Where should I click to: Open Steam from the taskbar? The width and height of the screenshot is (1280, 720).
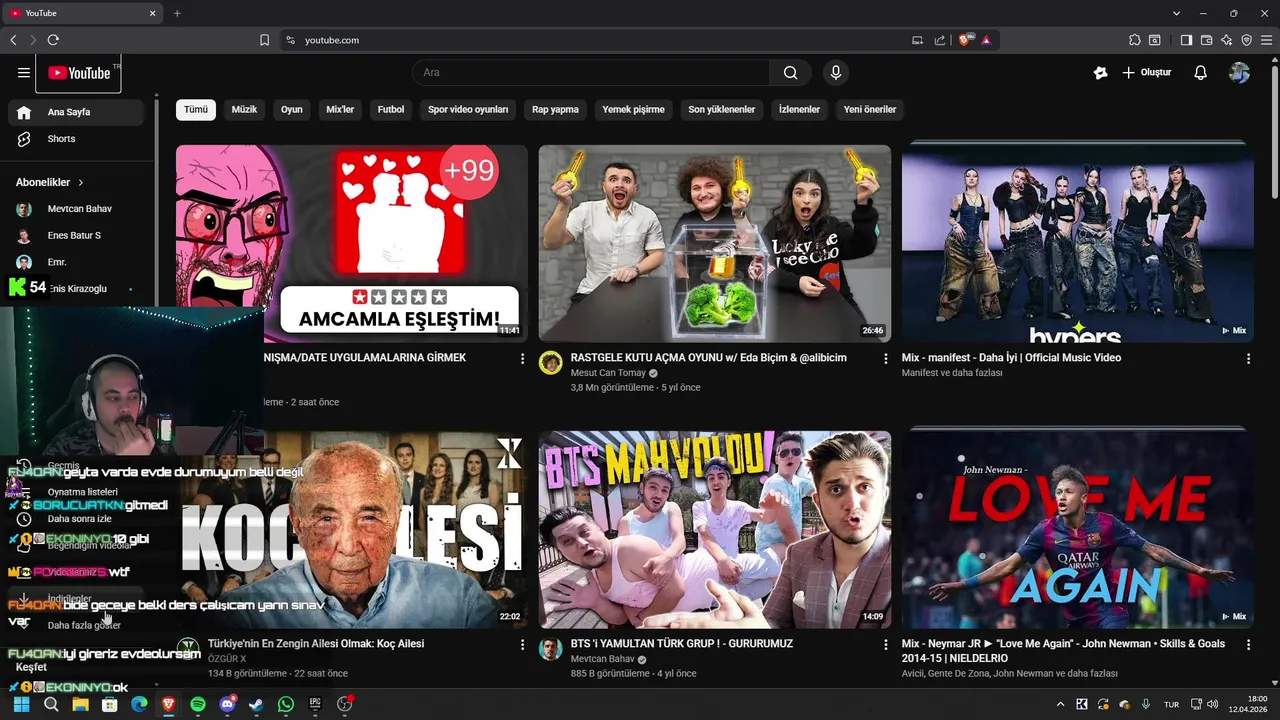pyautogui.click(x=256, y=705)
